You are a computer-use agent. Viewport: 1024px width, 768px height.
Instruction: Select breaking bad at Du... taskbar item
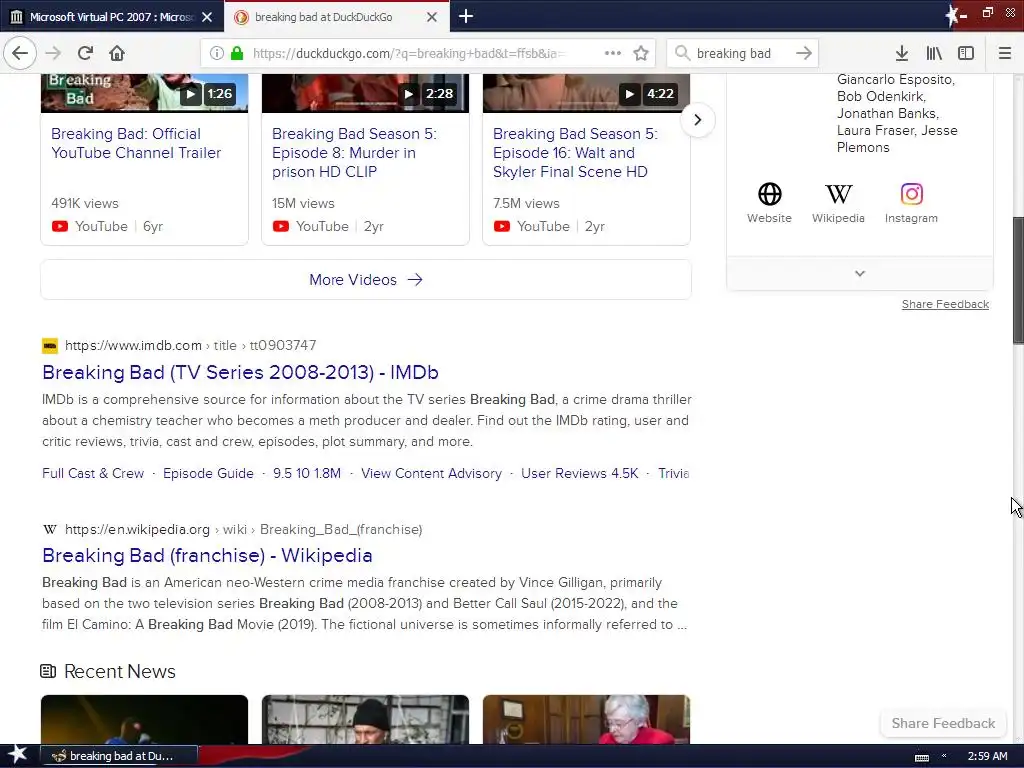[x=119, y=756]
